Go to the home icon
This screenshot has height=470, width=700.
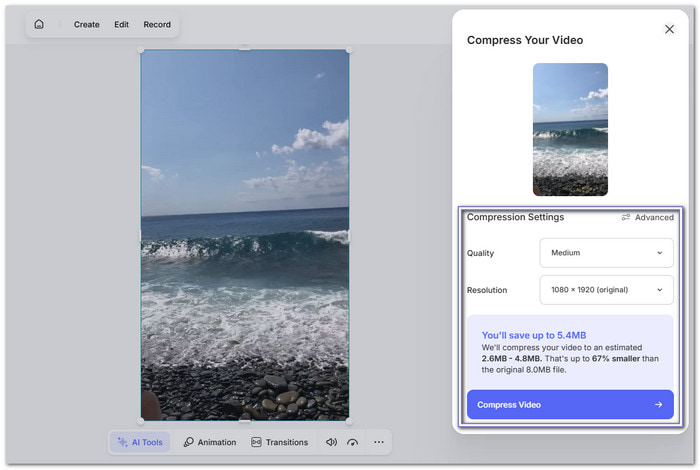tap(39, 24)
